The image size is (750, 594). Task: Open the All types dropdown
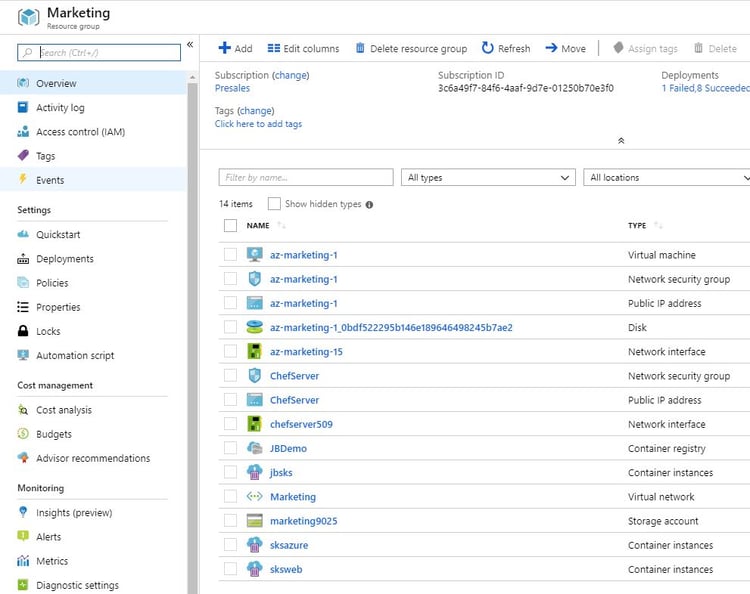488,177
